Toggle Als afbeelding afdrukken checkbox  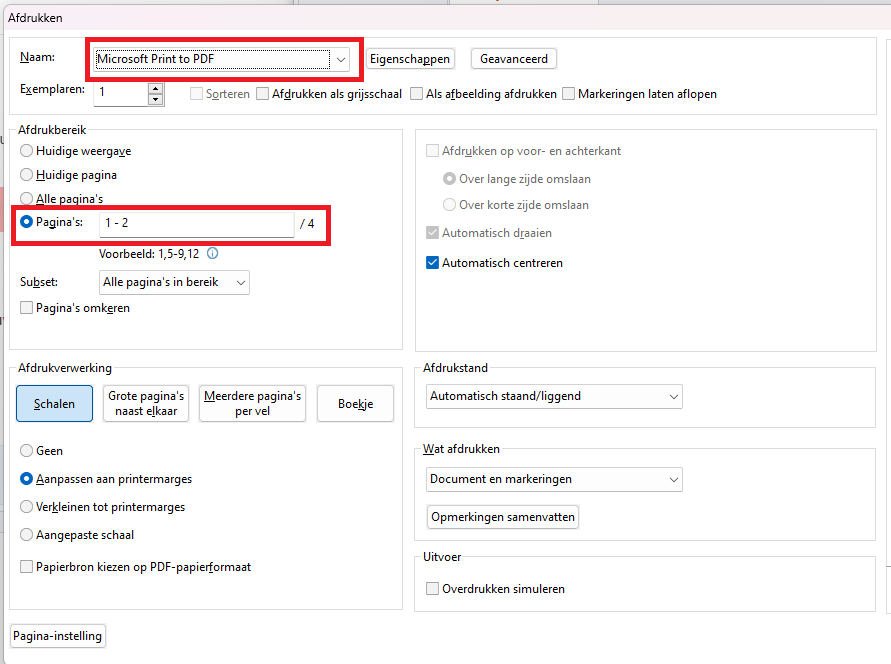click(x=417, y=94)
